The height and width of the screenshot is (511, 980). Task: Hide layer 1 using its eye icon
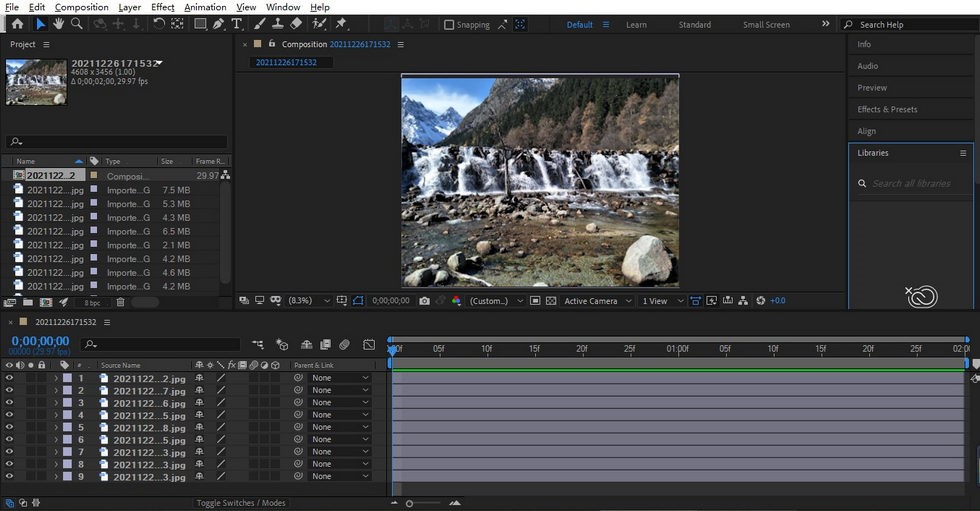(x=10, y=378)
